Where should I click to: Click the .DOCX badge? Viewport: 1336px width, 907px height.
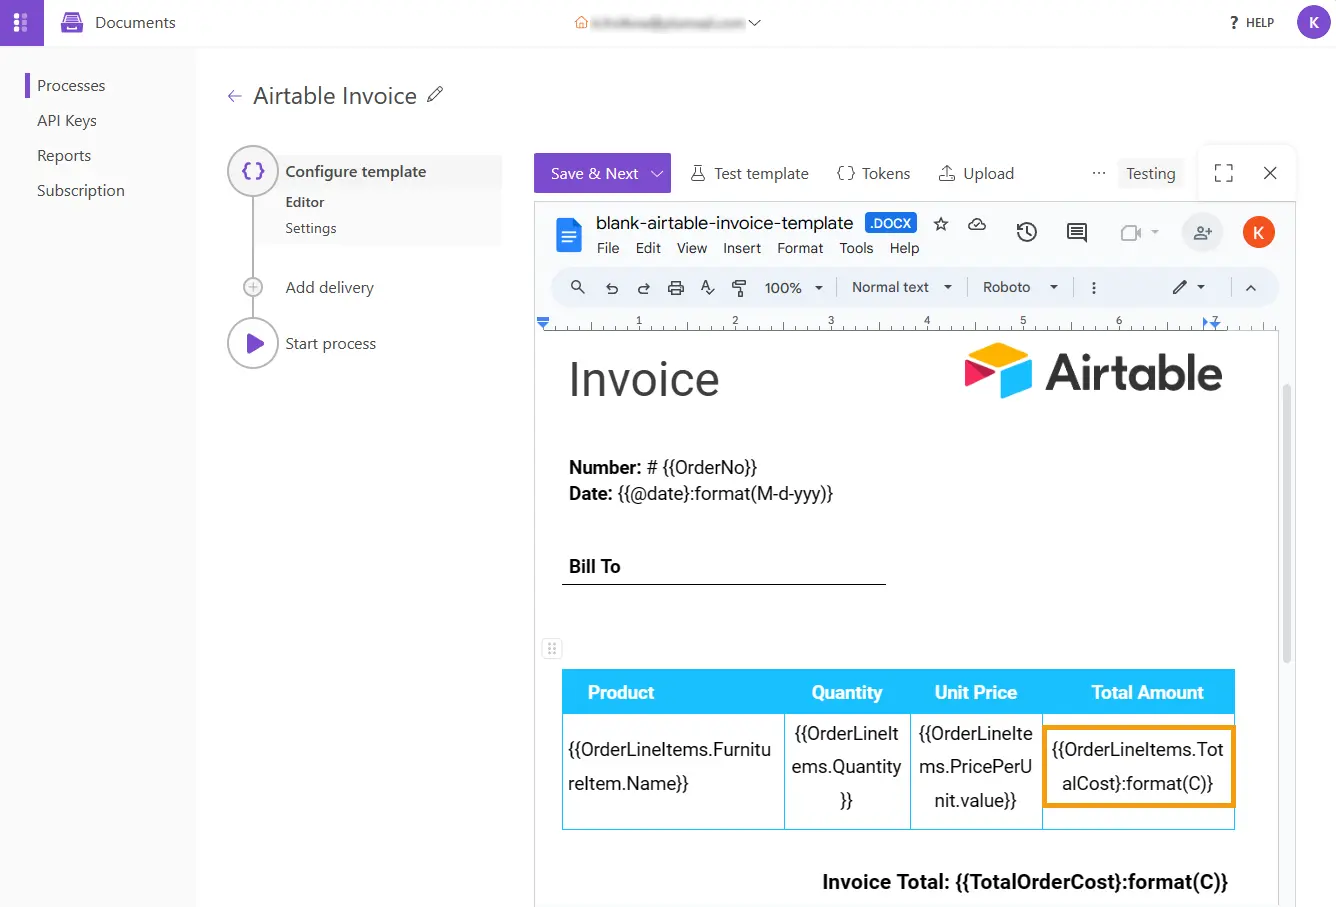tap(890, 223)
